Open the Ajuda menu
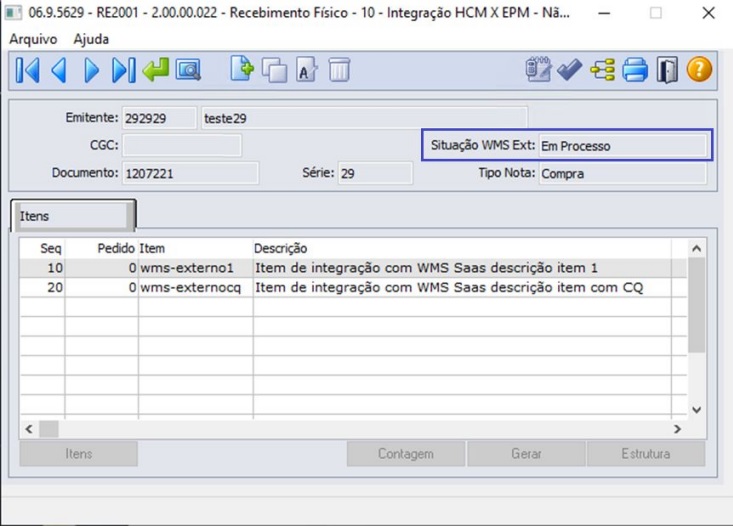Screen dimensions: 733x526 (91, 39)
